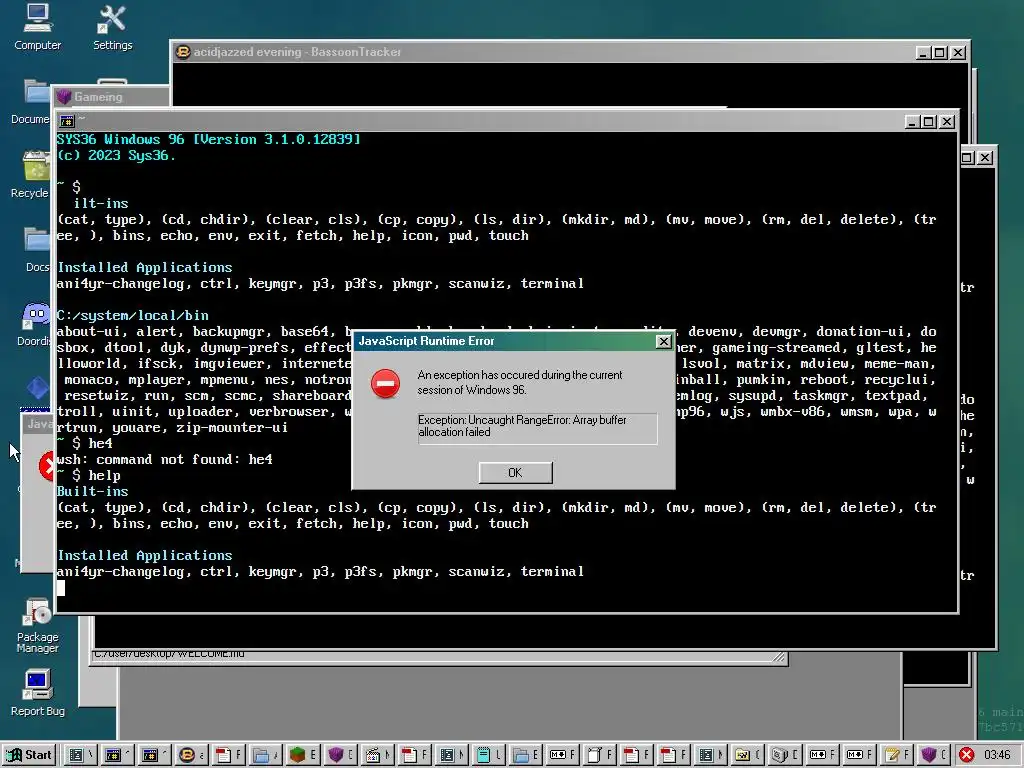
Task: Open the Discord-style Doordis desktop icon
Action: coord(34,325)
